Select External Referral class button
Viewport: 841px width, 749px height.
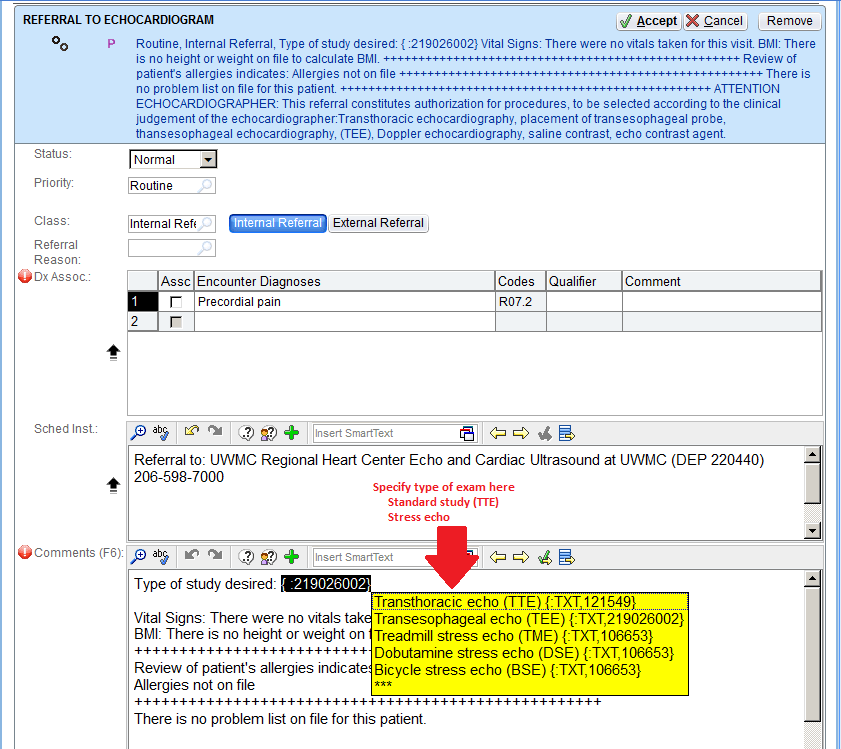(x=378, y=223)
